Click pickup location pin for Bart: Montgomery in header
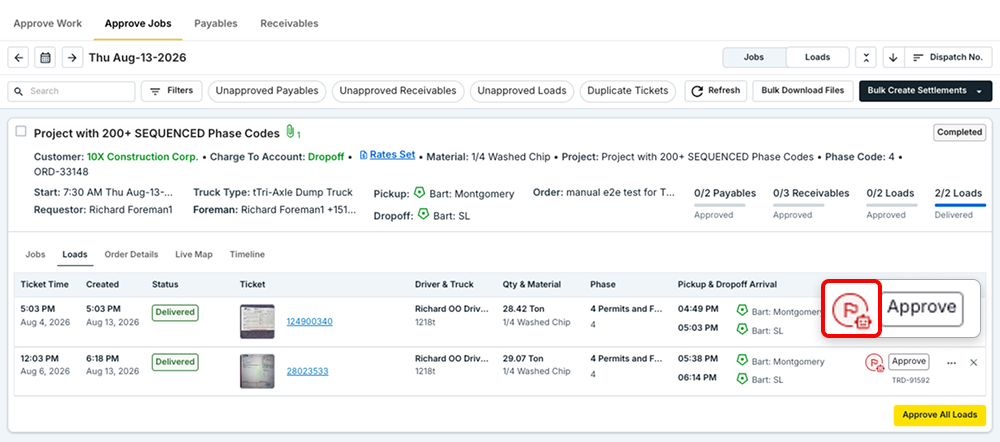Image resolution: width=1000 pixels, height=442 pixels. 419,193
